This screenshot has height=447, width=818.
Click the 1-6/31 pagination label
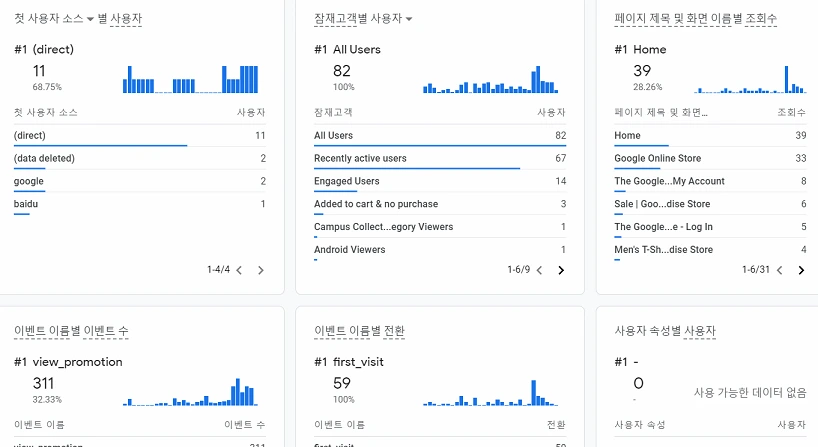(x=756, y=270)
